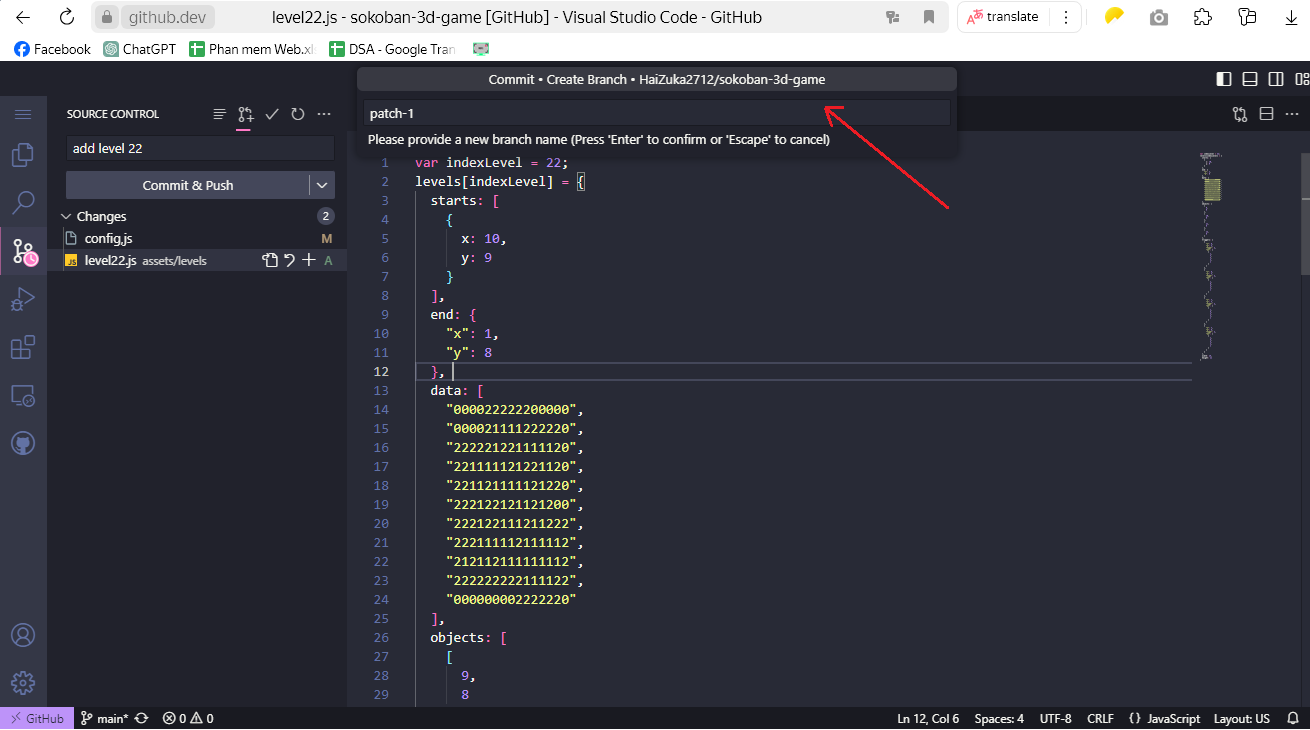
Task: Click Ln 12, Col 6 in status bar
Action: pos(928,718)
